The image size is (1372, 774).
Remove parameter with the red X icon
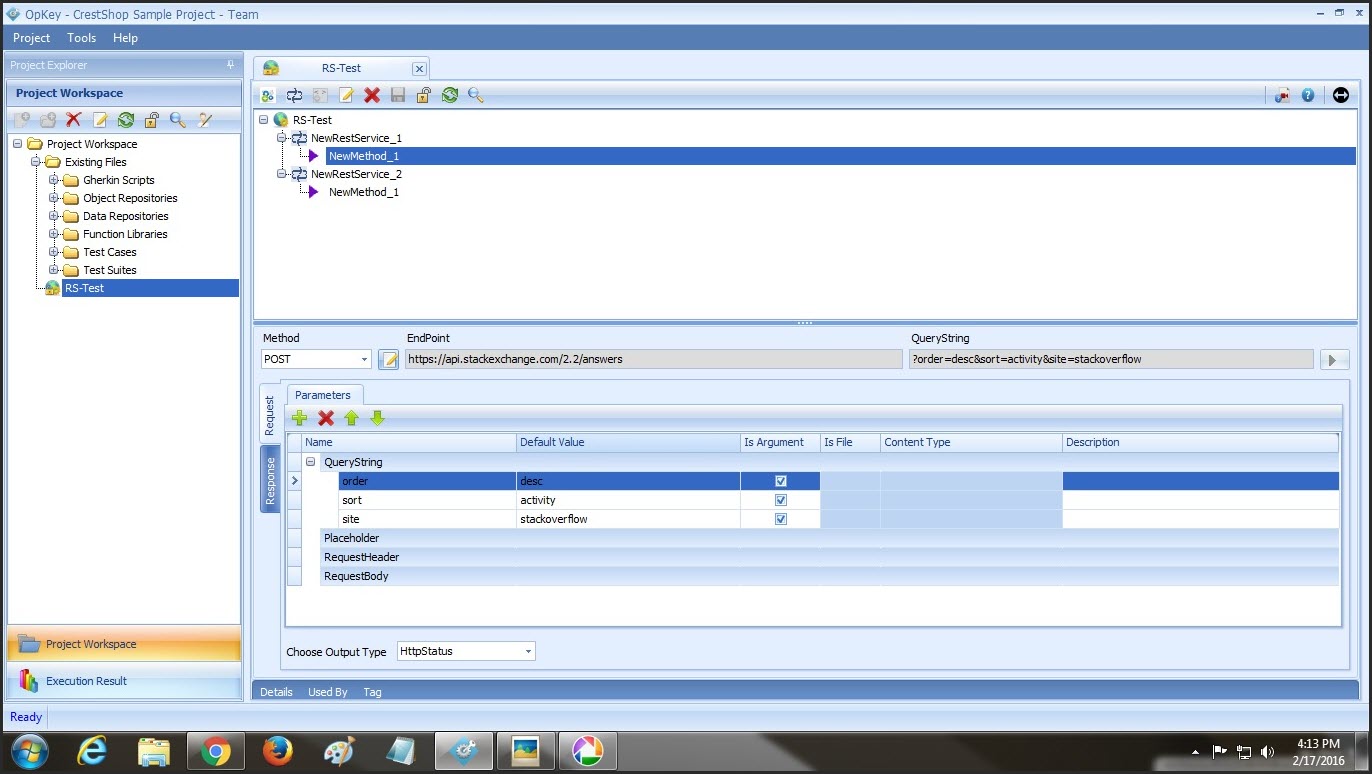[x=325, y=418]
